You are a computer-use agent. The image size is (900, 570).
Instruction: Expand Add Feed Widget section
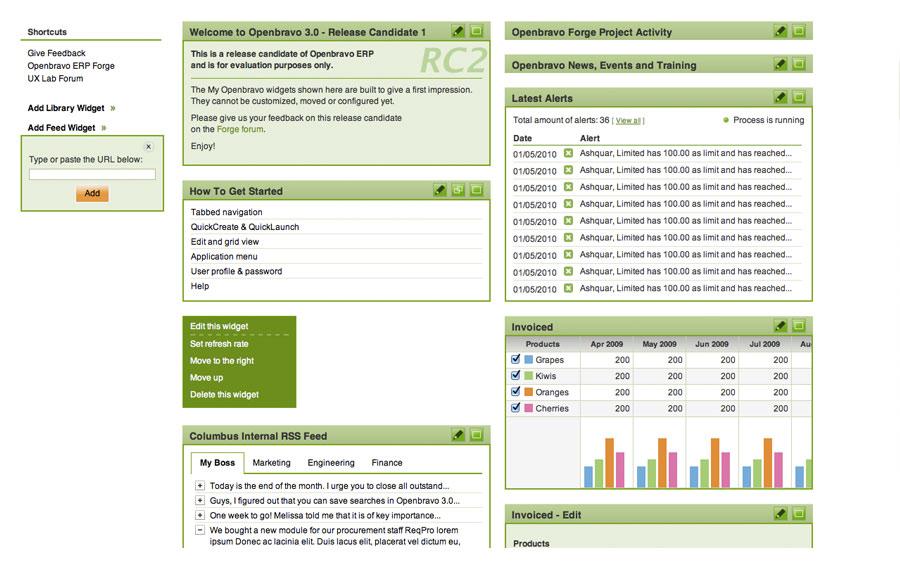click(x=67, y=127)
